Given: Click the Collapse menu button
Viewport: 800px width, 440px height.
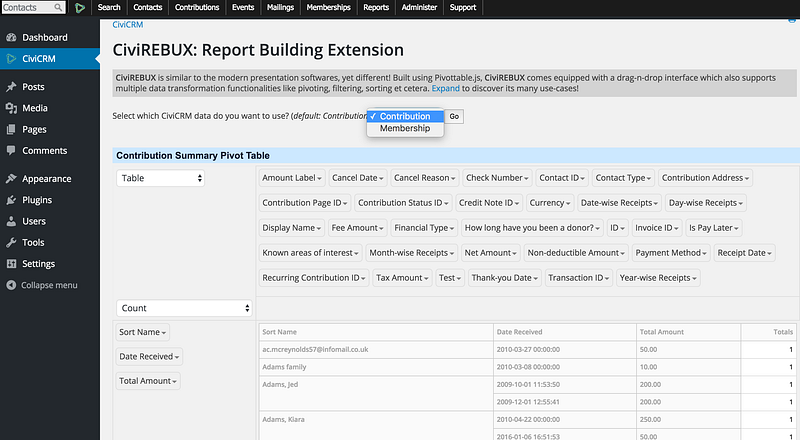Looking at the screenshot, I should point(42,285).
